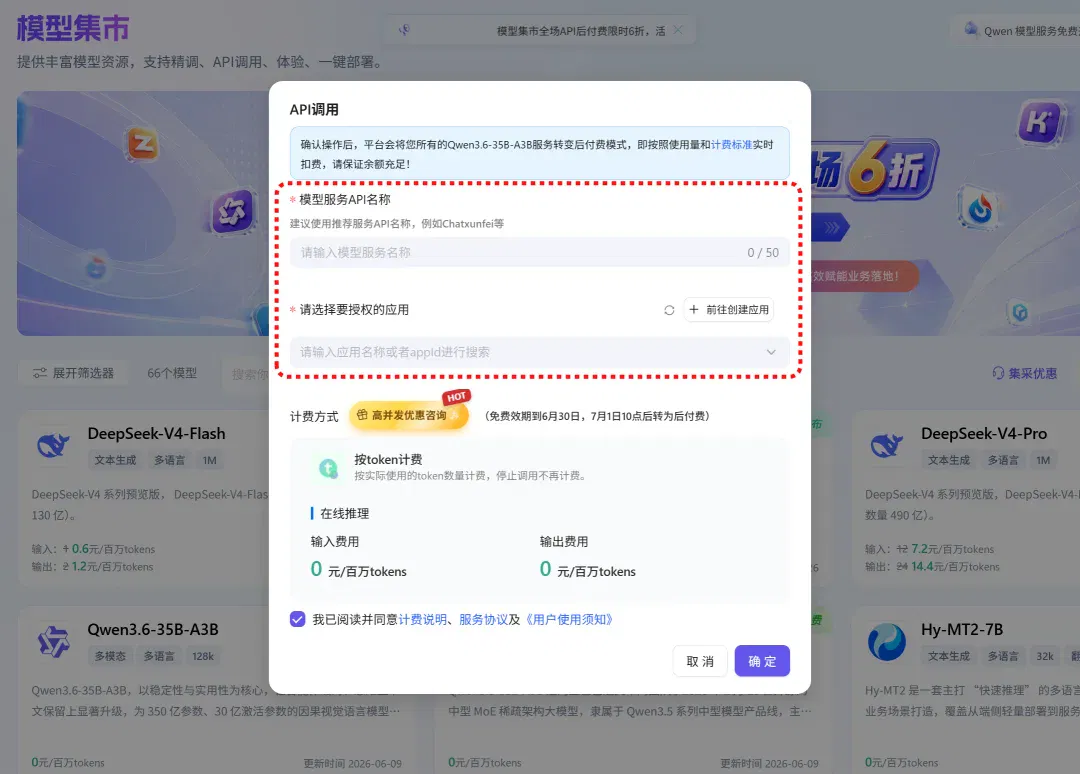Open the Hy-MT2-7B model title
Screen dimensions: 1080x774
pyautogui.click(x=962, y=629)
